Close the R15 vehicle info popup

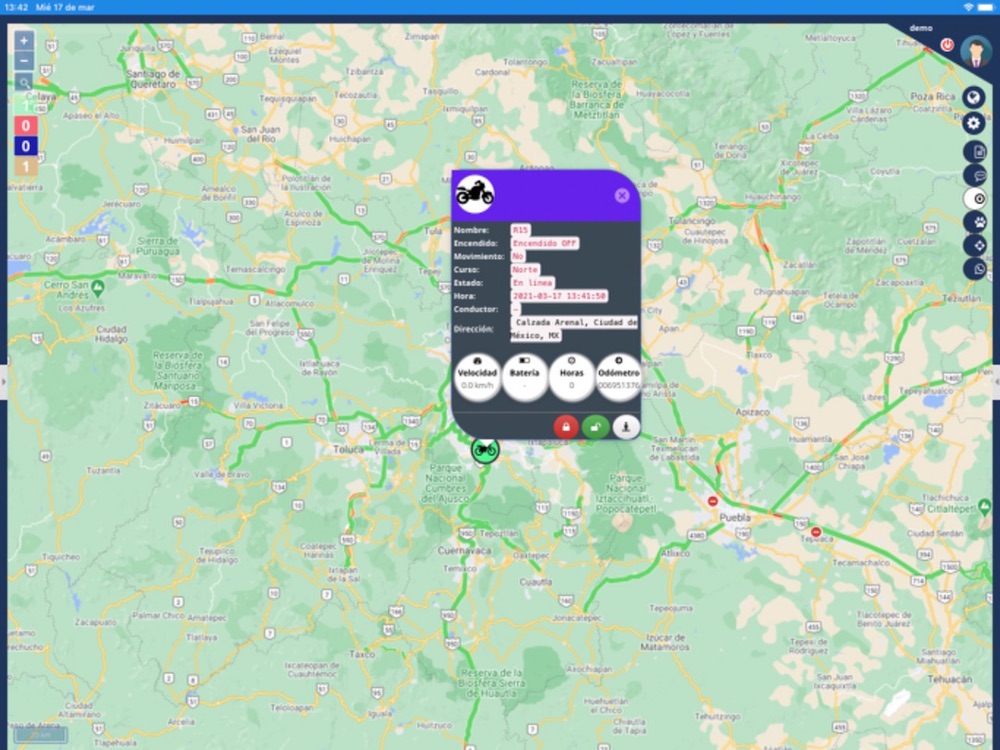(x=622, y=196)
